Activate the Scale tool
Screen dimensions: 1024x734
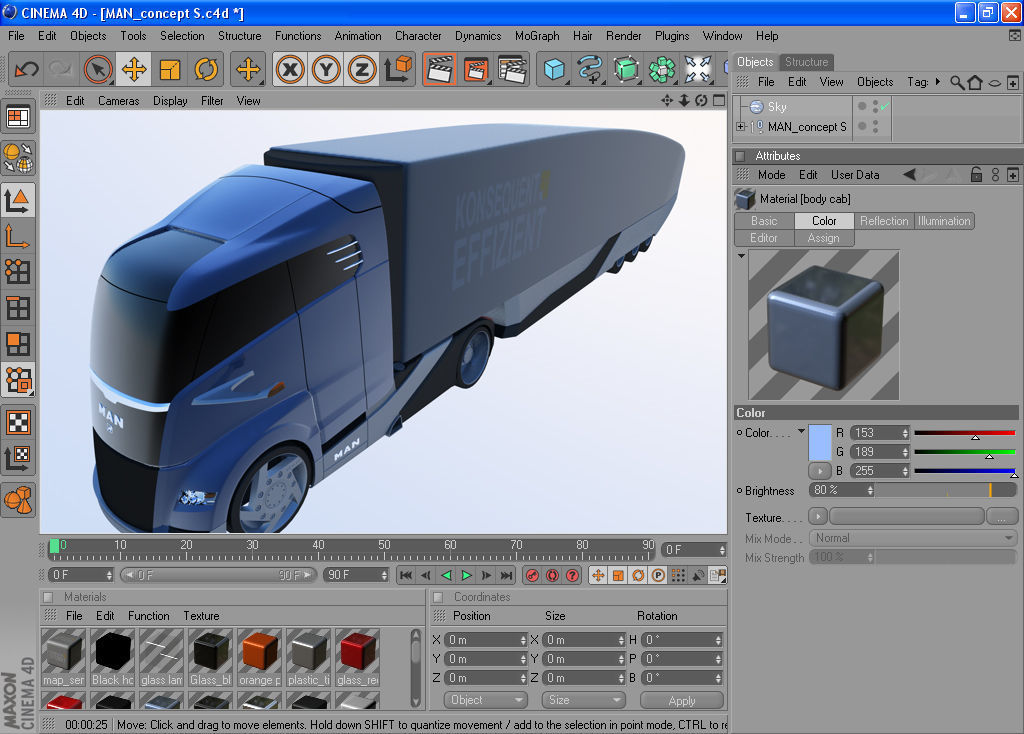[x=170, y=69]
